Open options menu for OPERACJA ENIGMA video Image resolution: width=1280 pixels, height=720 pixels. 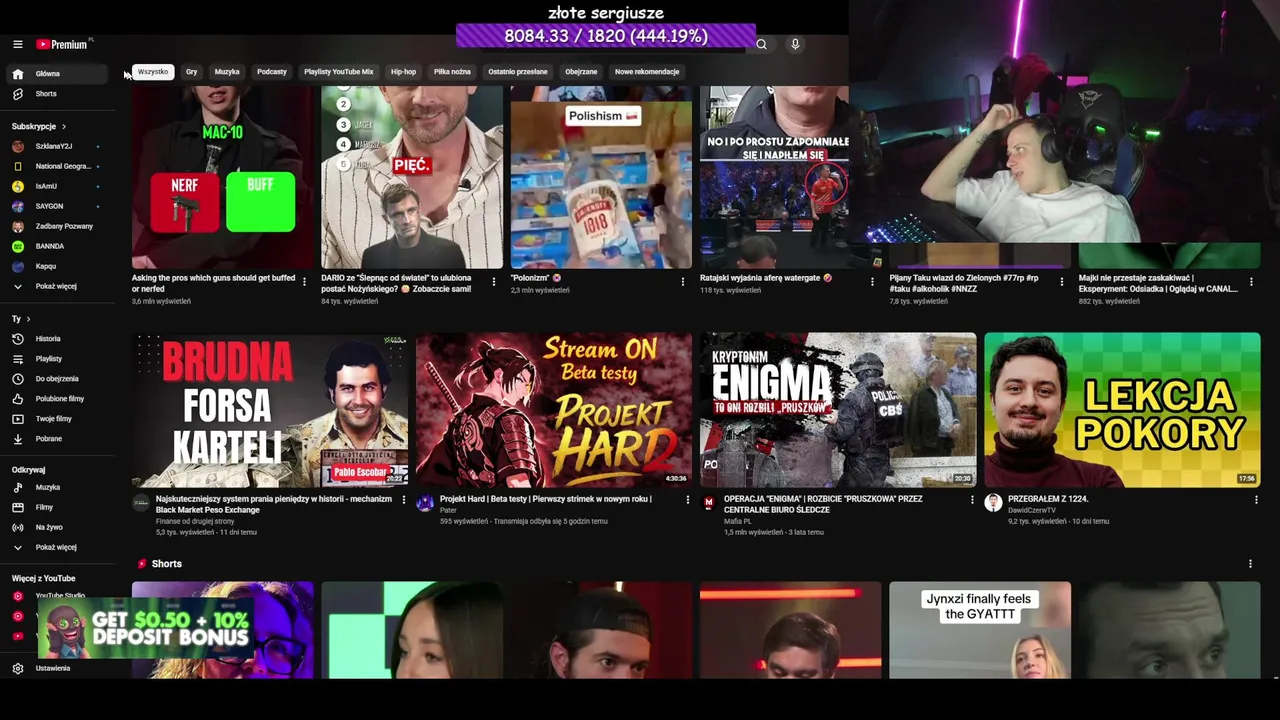[971, 500]
